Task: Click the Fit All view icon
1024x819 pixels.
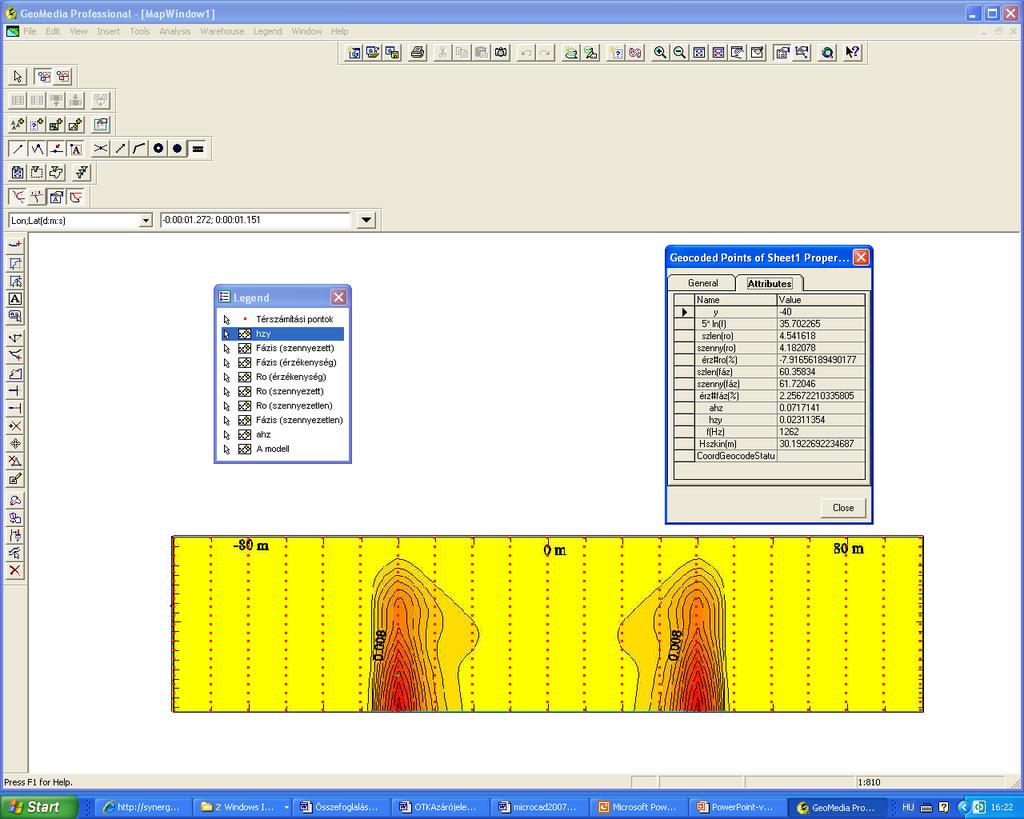Action: (x=699, y=53)
